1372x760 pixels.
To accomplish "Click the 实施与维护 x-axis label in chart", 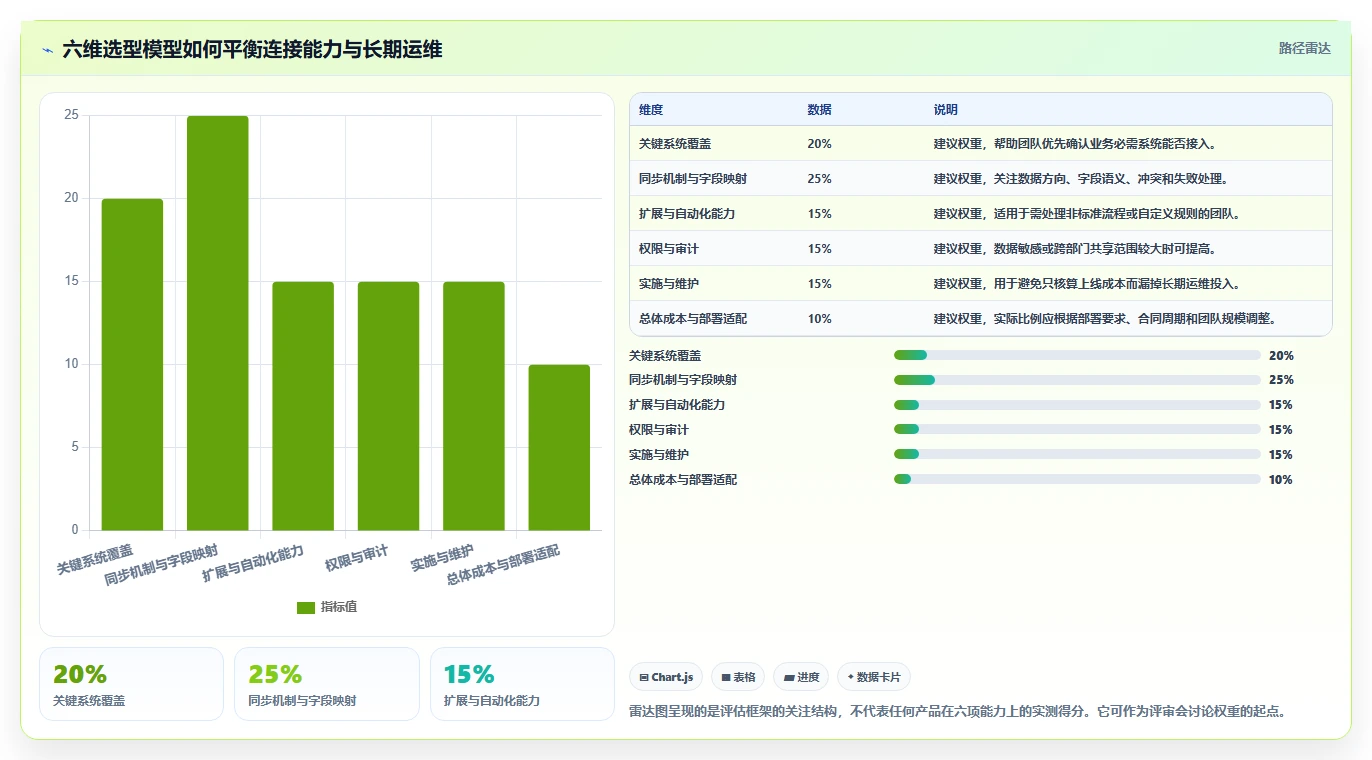I will pos(442,559).
